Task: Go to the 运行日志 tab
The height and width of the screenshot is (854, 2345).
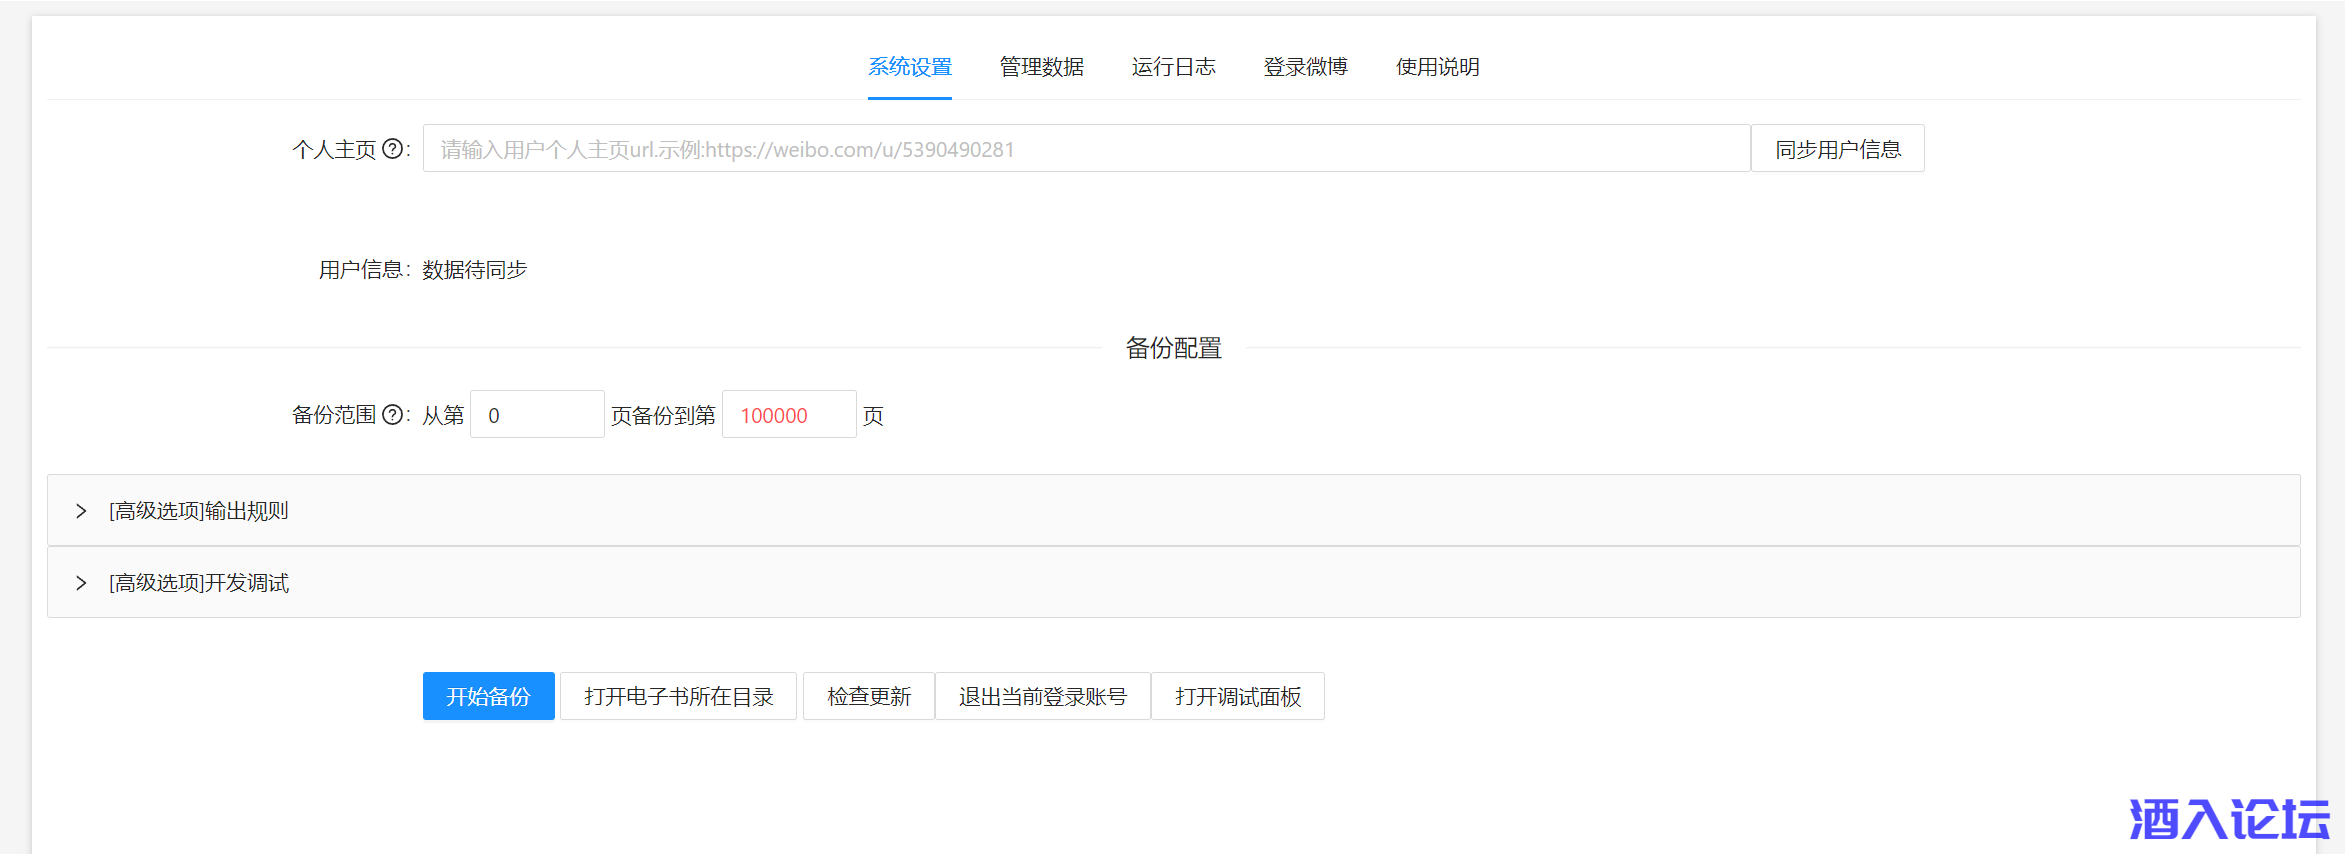Action: [1173, 67]
